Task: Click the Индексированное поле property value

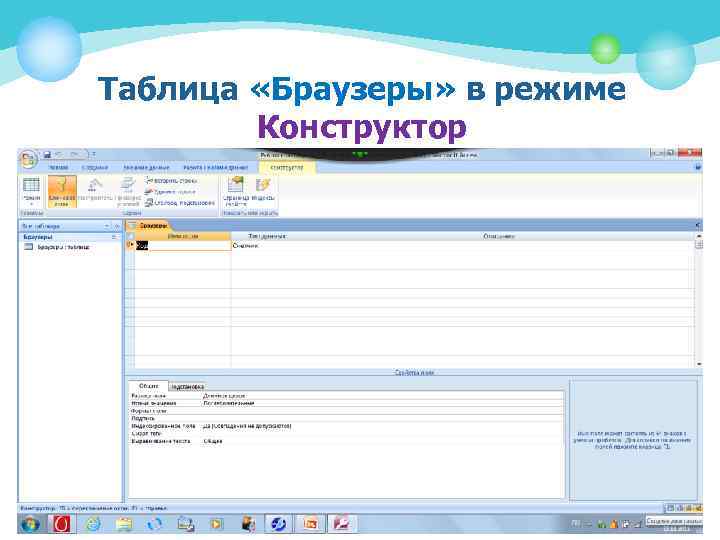Action: 382,426
